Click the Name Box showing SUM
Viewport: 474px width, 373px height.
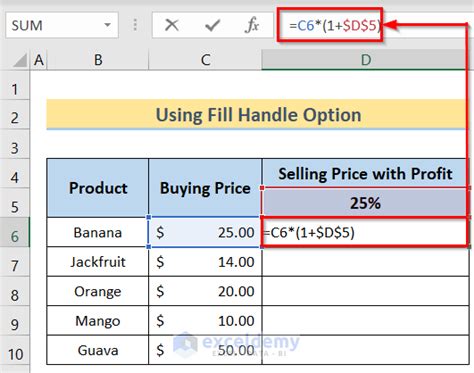pyautogui.click(x=62, y=25)
